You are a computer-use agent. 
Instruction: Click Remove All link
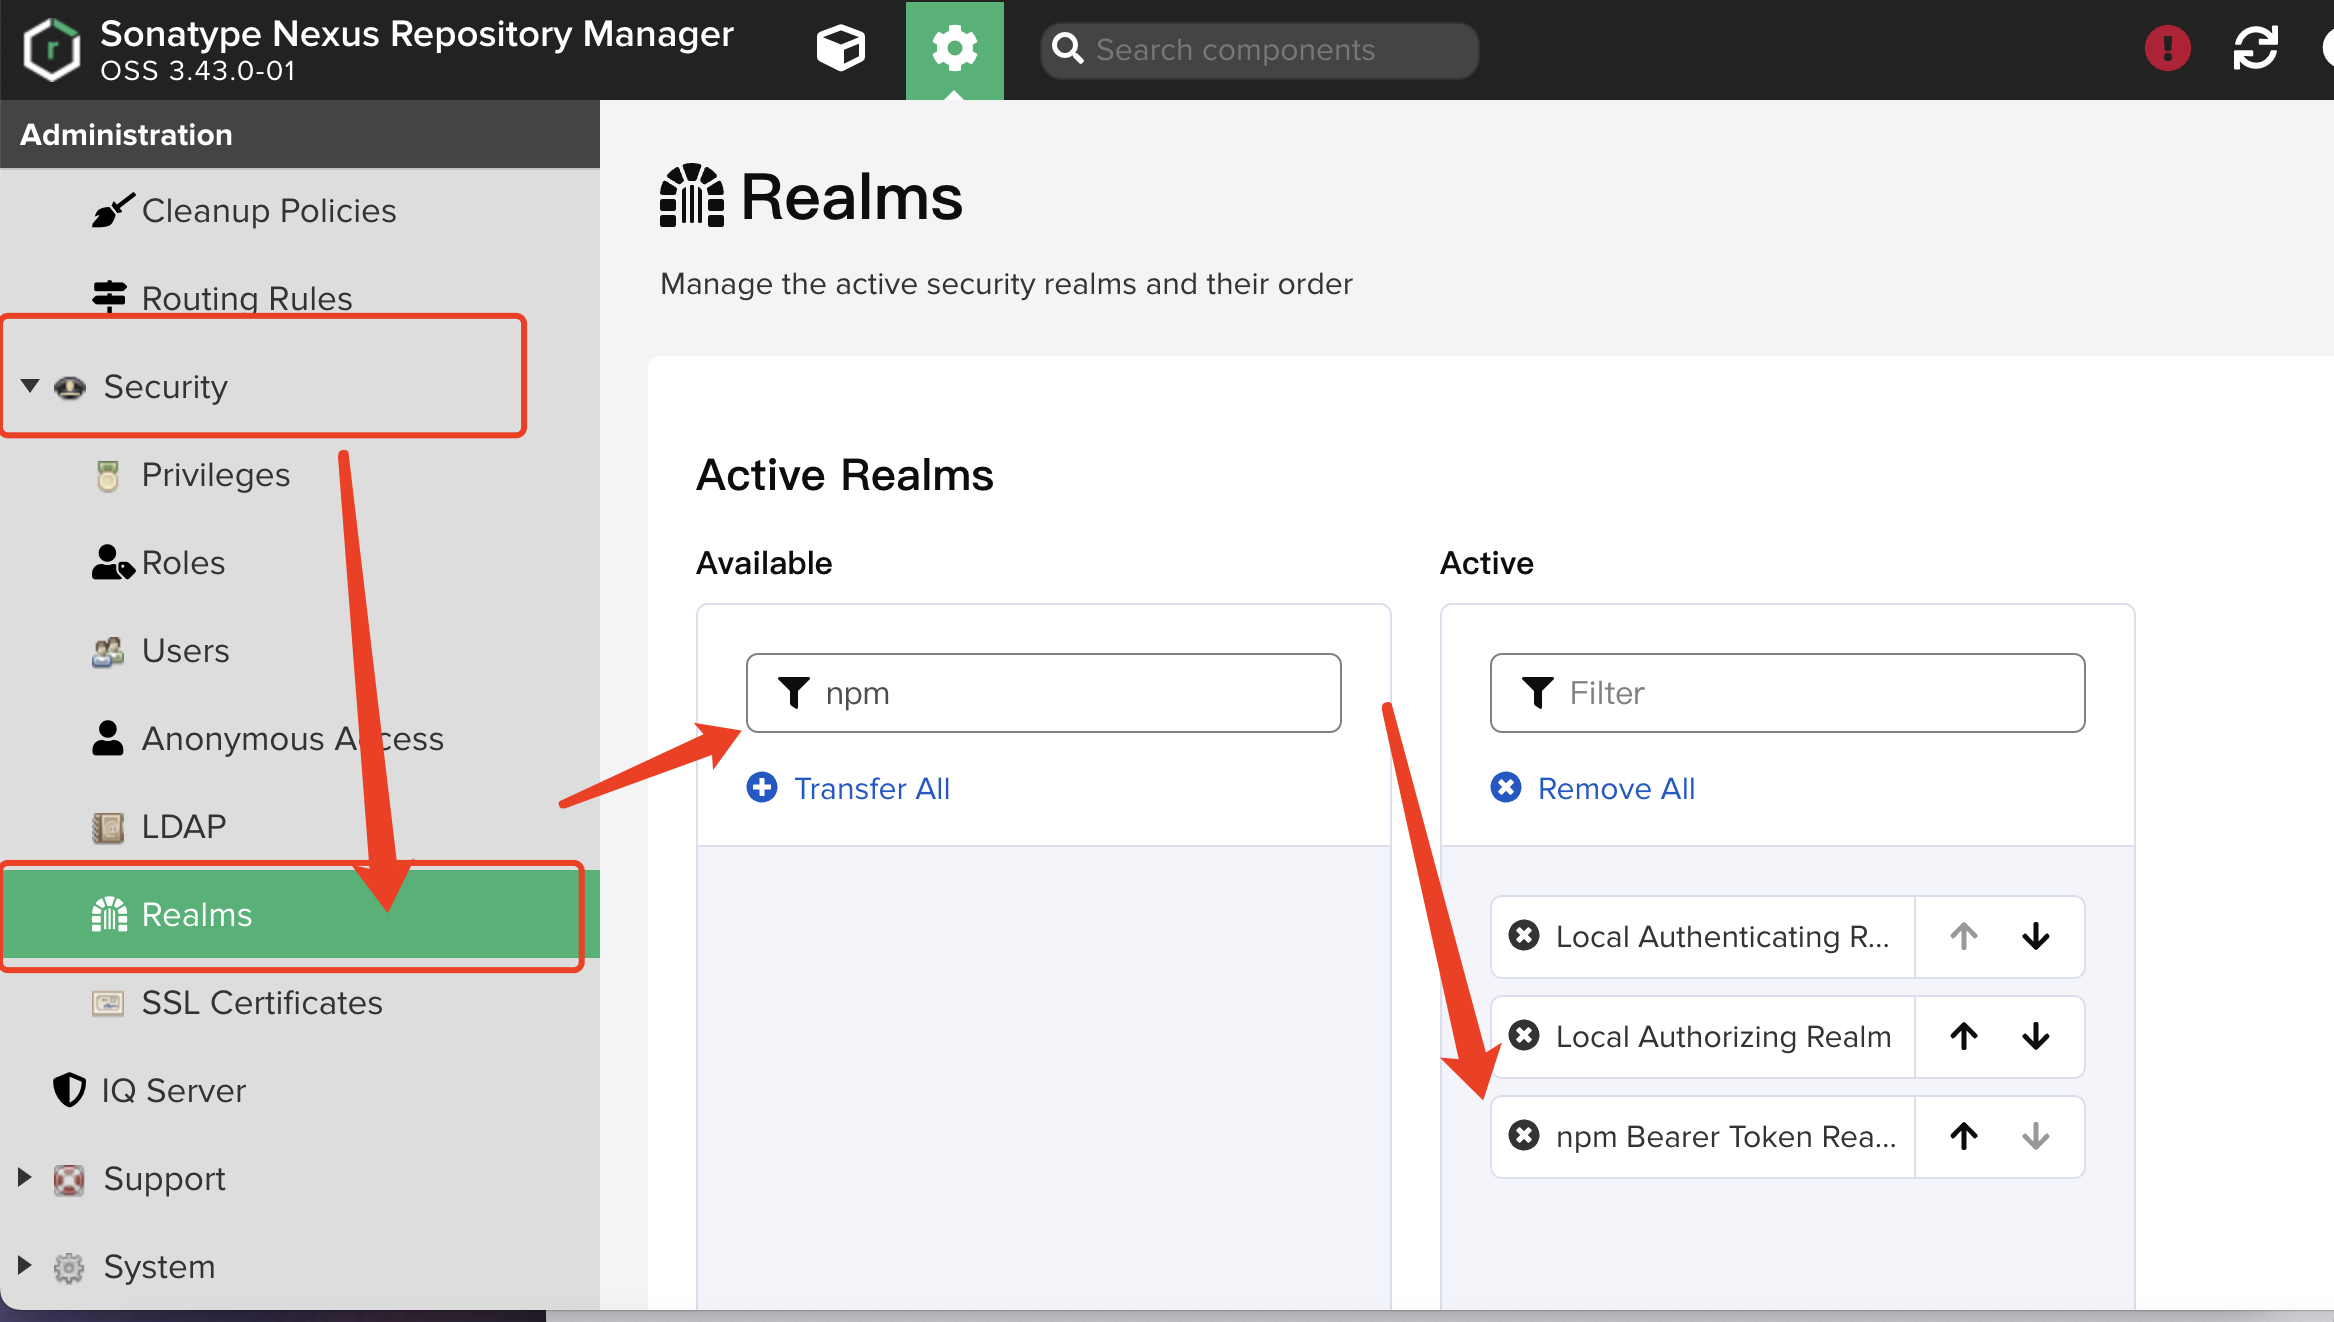[1616, 789]
